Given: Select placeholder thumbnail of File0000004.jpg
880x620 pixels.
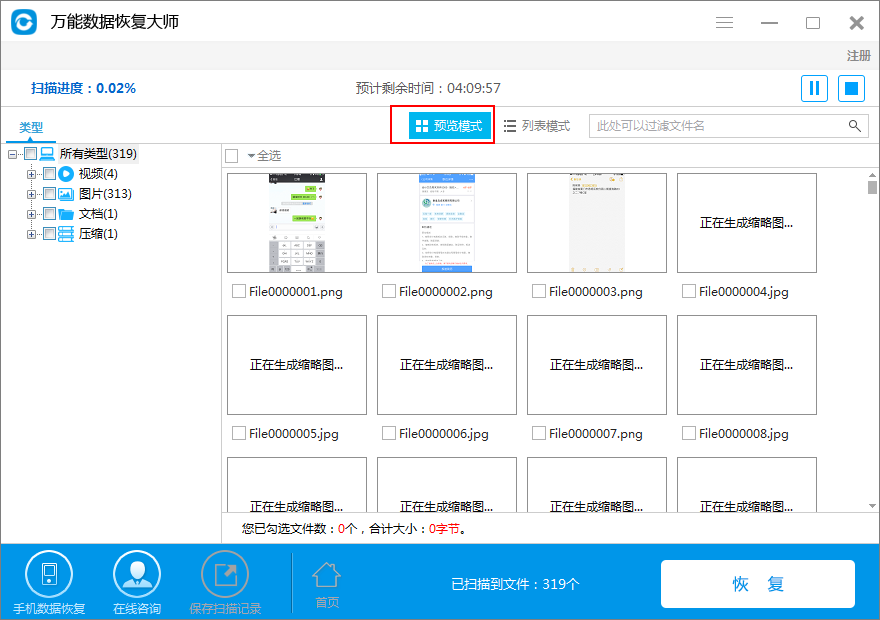Looking at the screenshot, I should tap(746, 223).
